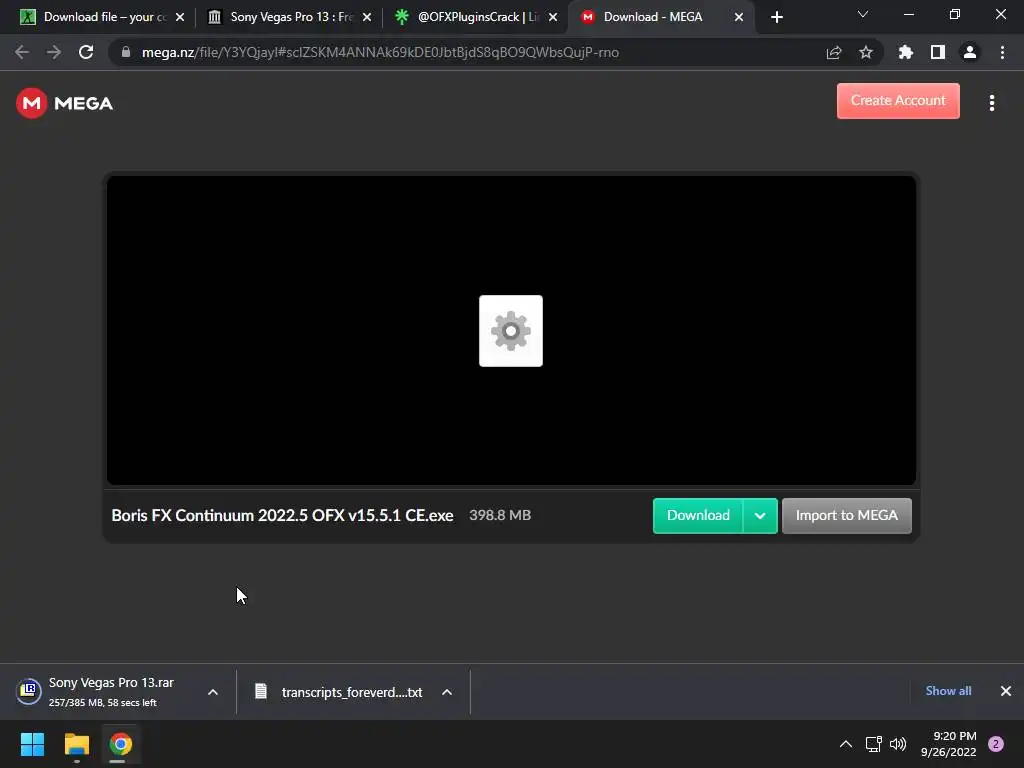The width and height of the screenshot is (1024, 768).
Task: Open the volume tray icon
Action: tap(898, 744)
